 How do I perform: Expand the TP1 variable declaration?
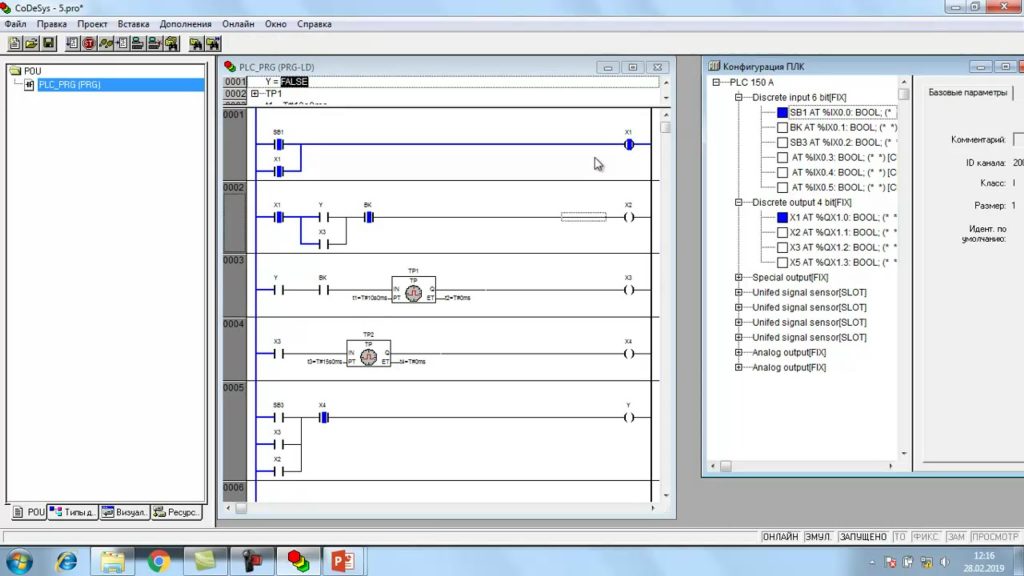[x=255, y=94]
